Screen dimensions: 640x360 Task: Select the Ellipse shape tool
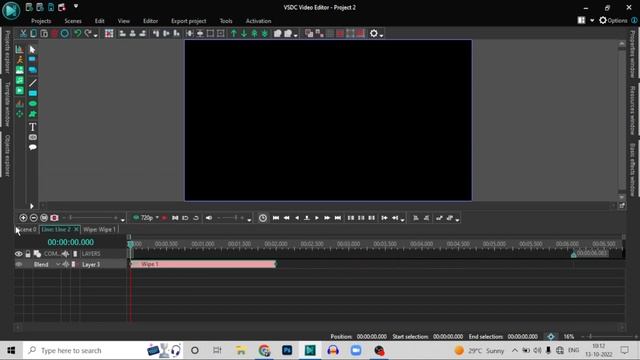point(33,104)
